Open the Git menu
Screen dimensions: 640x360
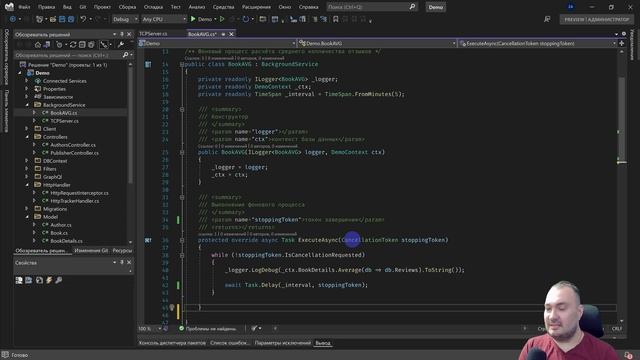click(83, 7)
